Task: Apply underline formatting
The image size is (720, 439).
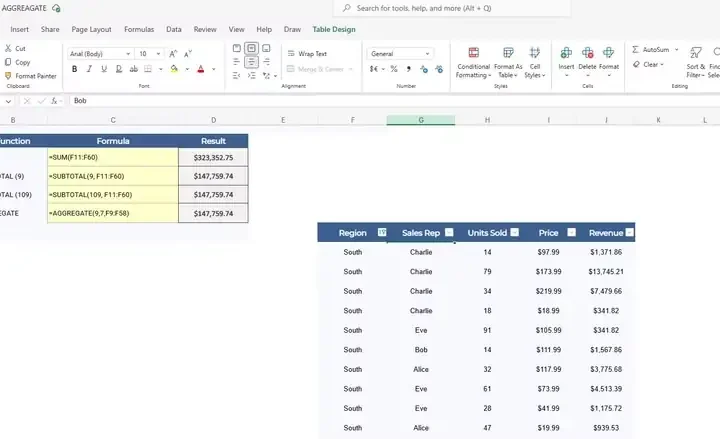Action: pos(104,69)
